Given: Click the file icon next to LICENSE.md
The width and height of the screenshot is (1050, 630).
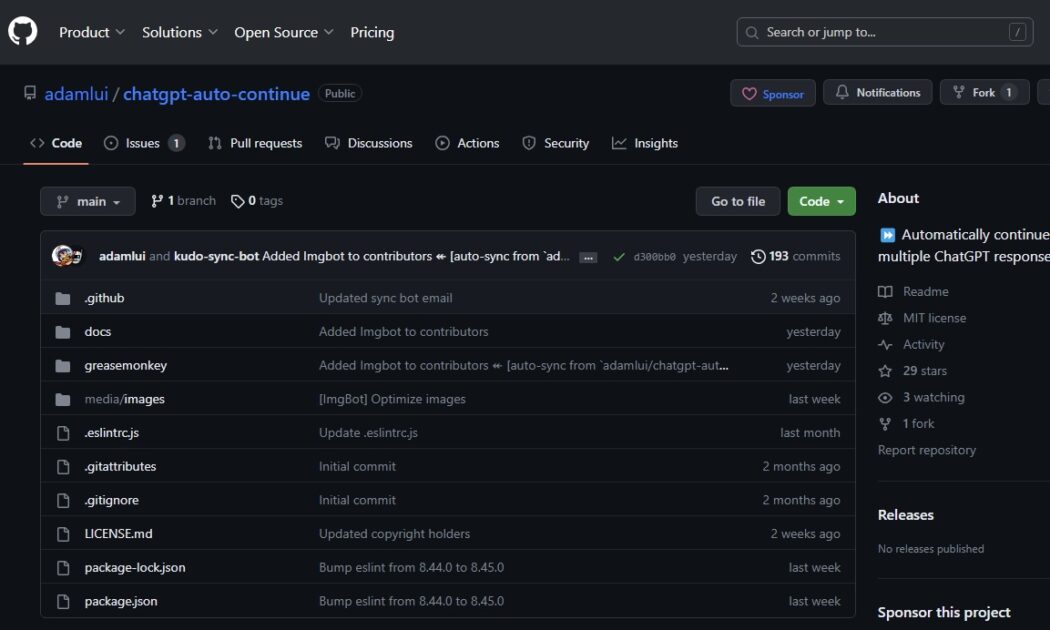Looking at the screenshot, I should click(x=63, y=534).
